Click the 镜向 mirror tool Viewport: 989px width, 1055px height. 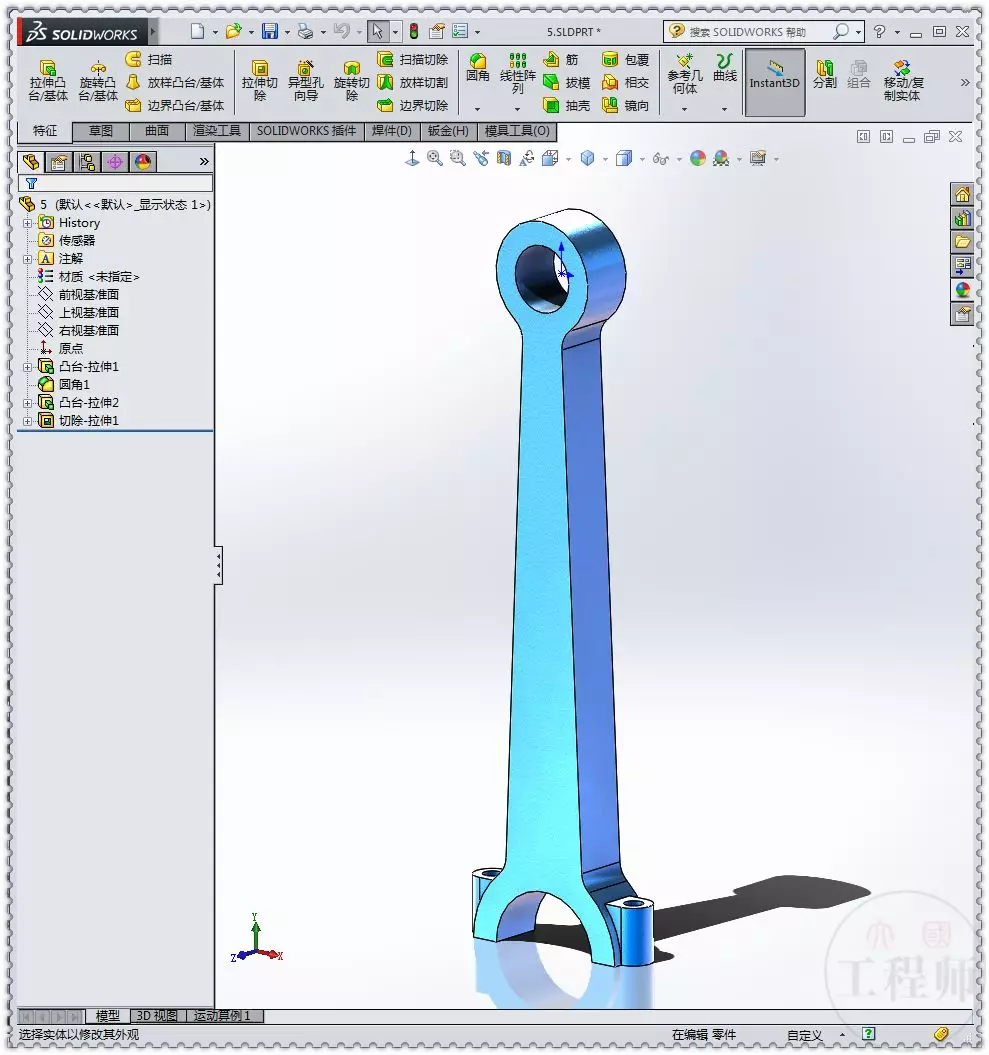point(625,105)
